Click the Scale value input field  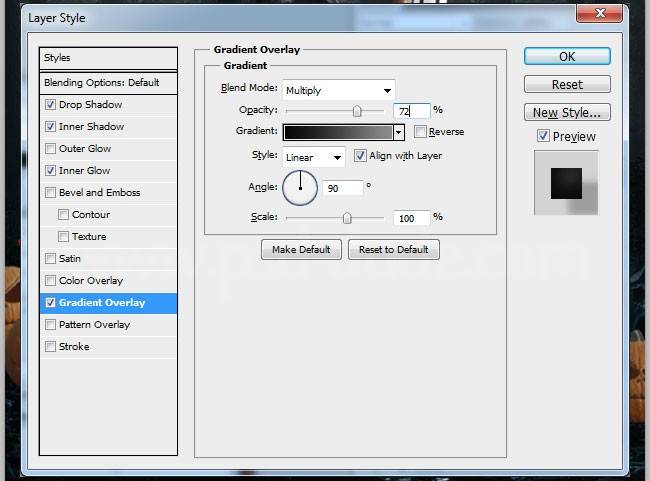[x=411, y=217]
